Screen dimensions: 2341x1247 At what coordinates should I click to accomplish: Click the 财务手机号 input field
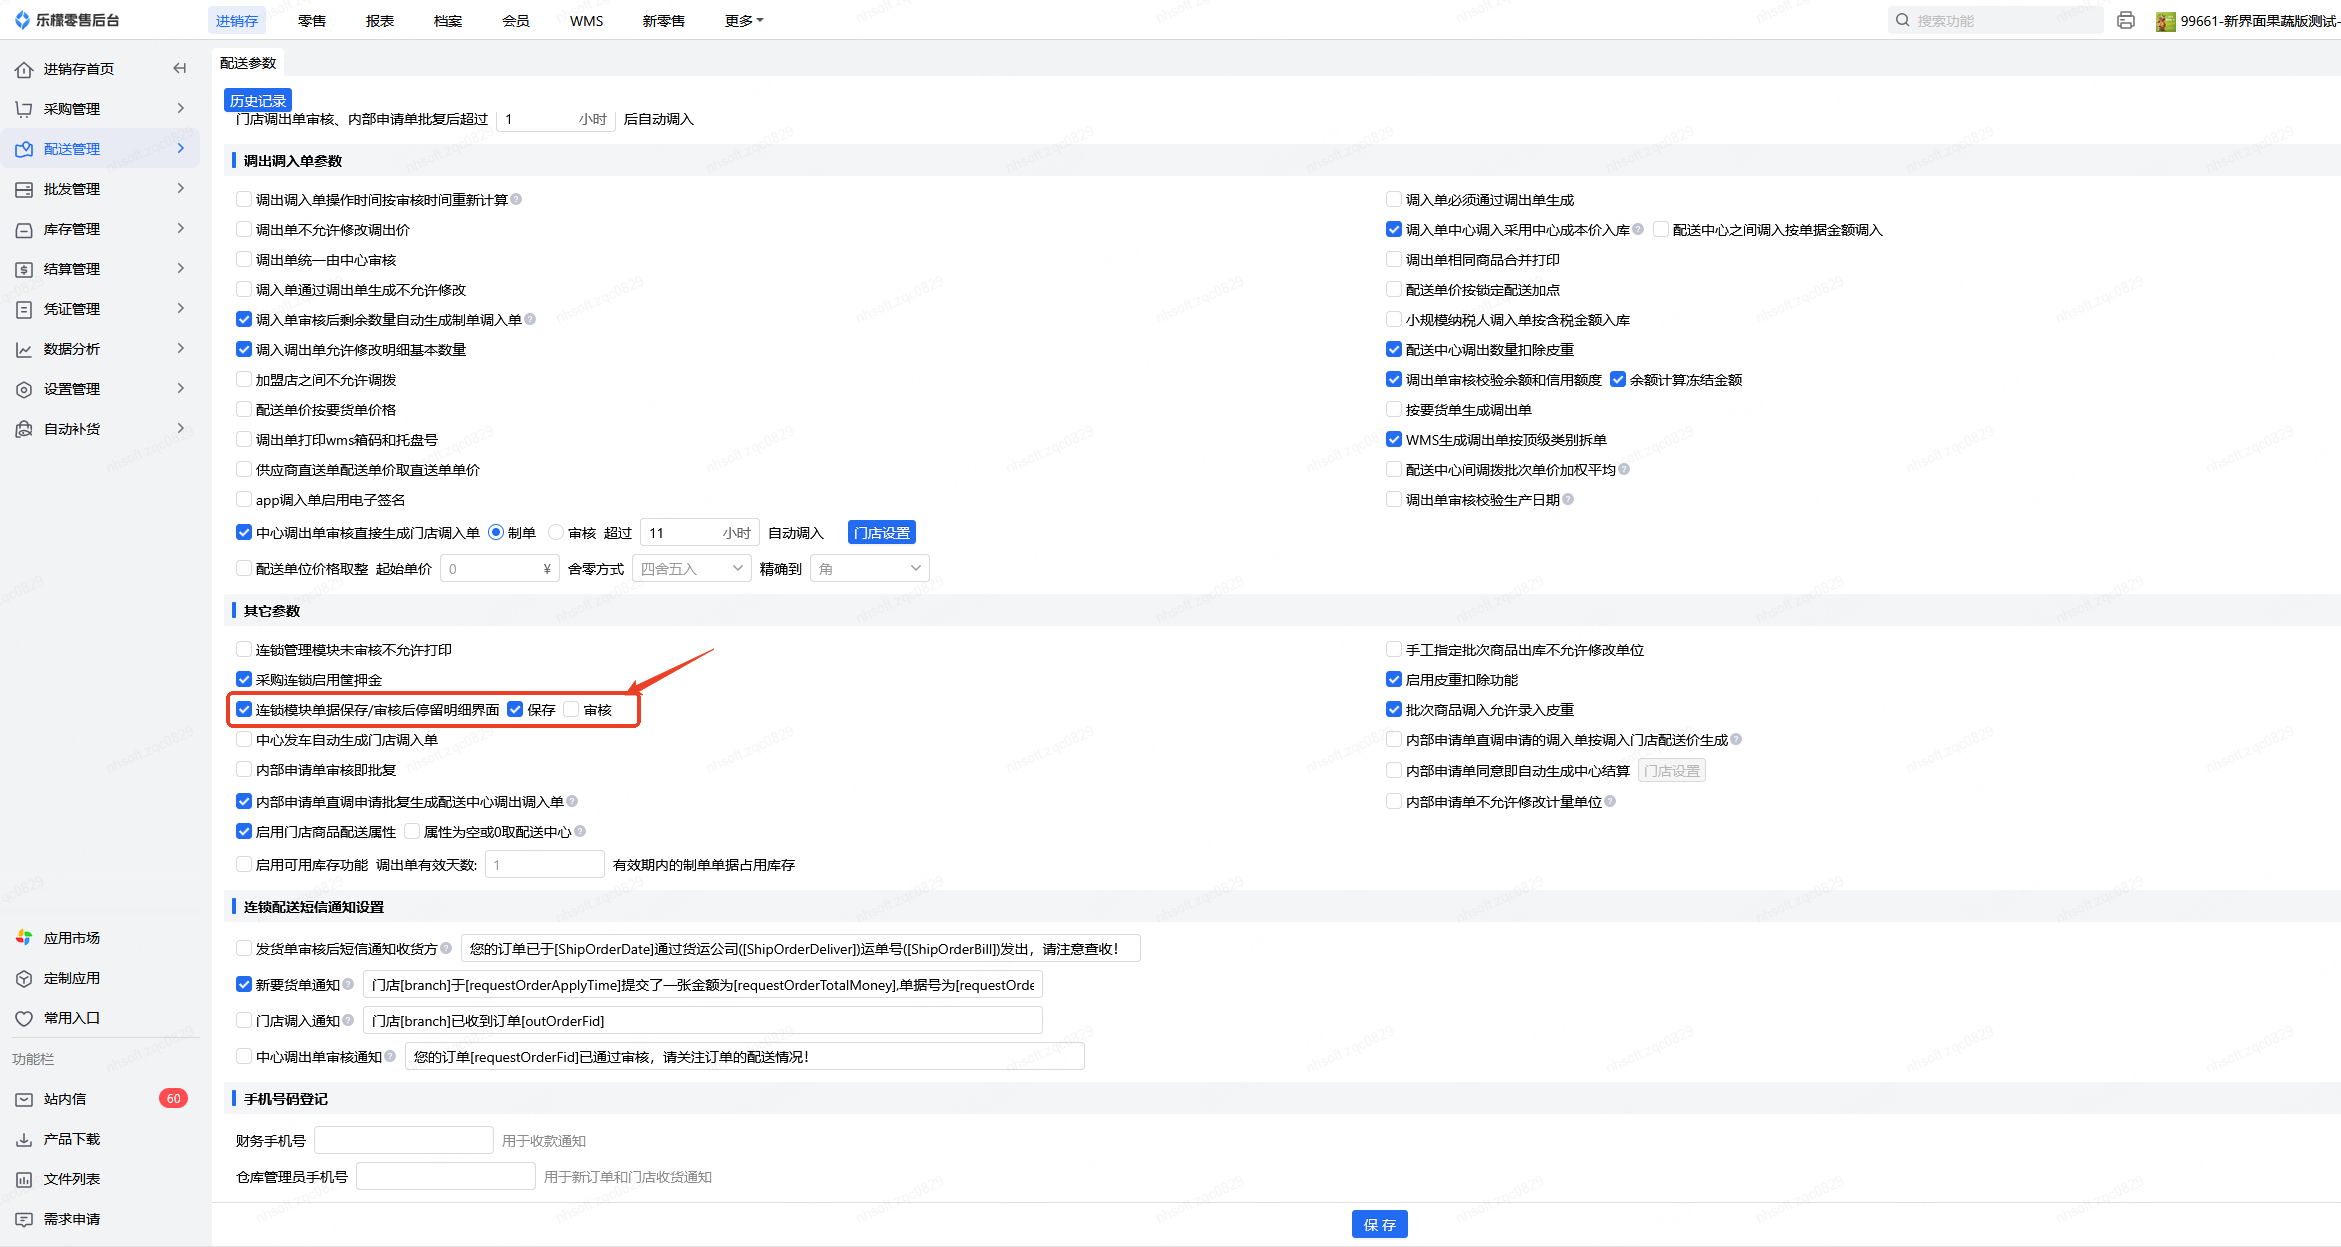tap(403, 1140)
